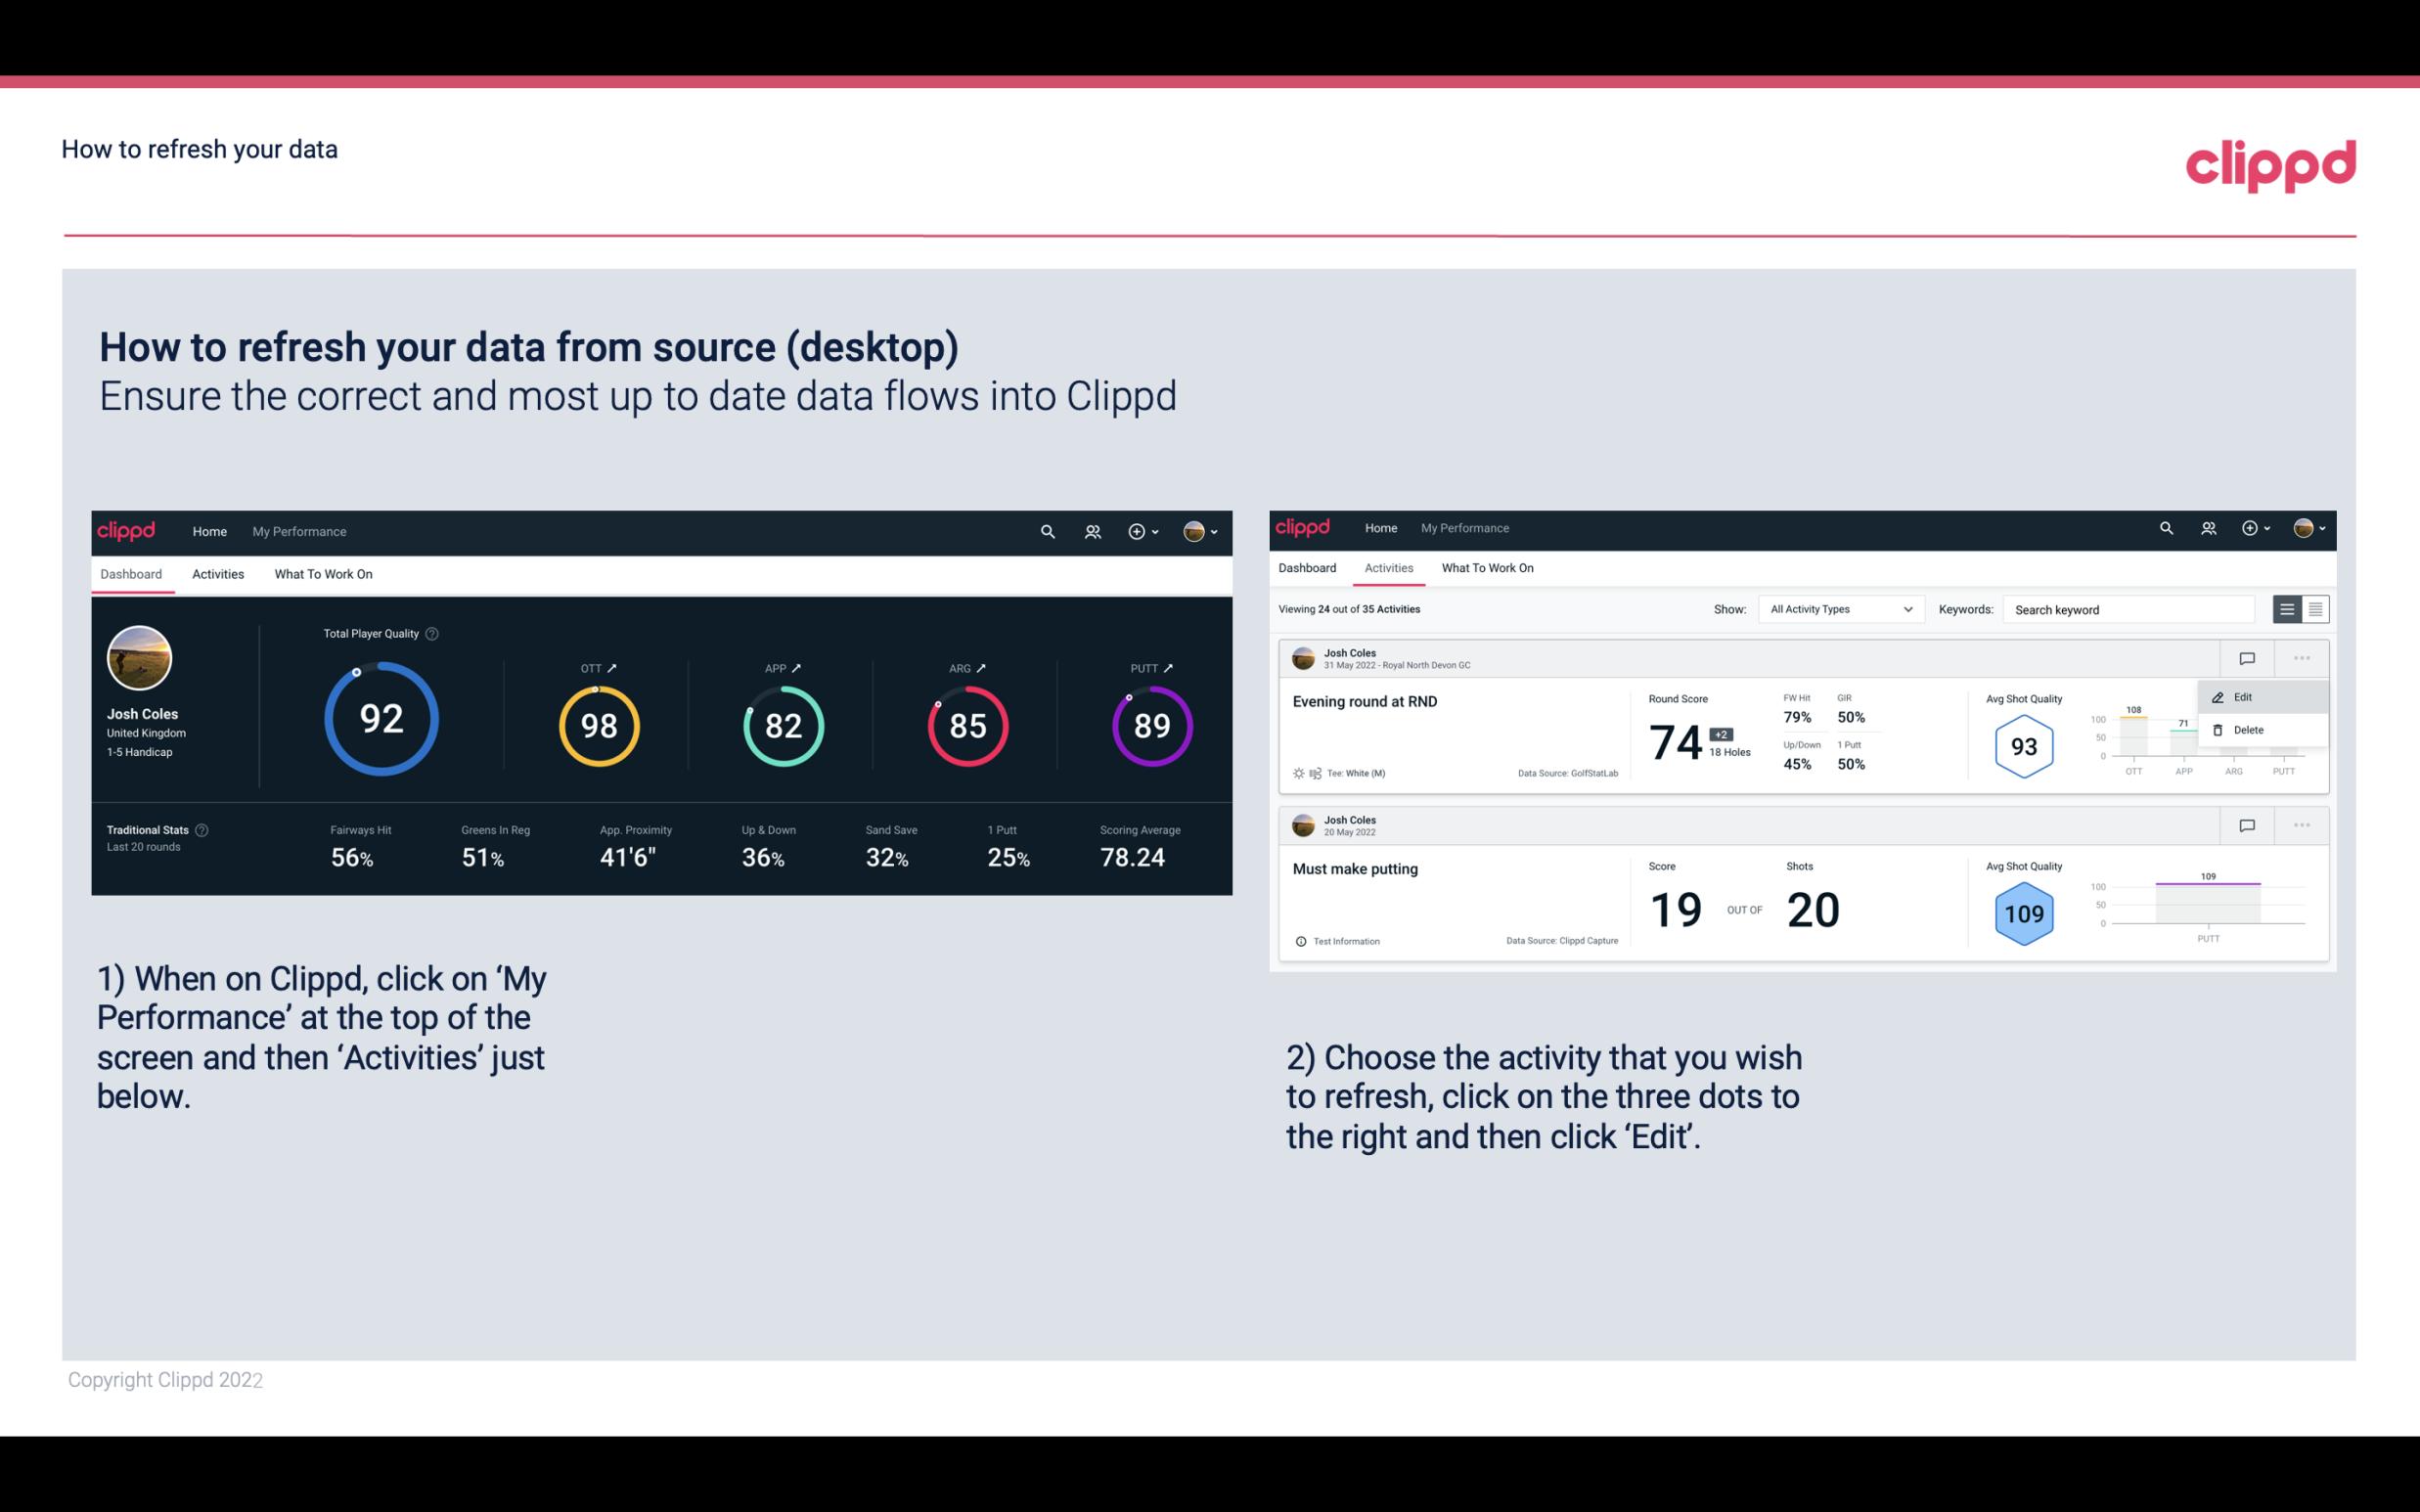Click the search icon in navigation bar
Image resolution: width=2420 pixels, height=1512 pixels.
tap(1047, 529)
